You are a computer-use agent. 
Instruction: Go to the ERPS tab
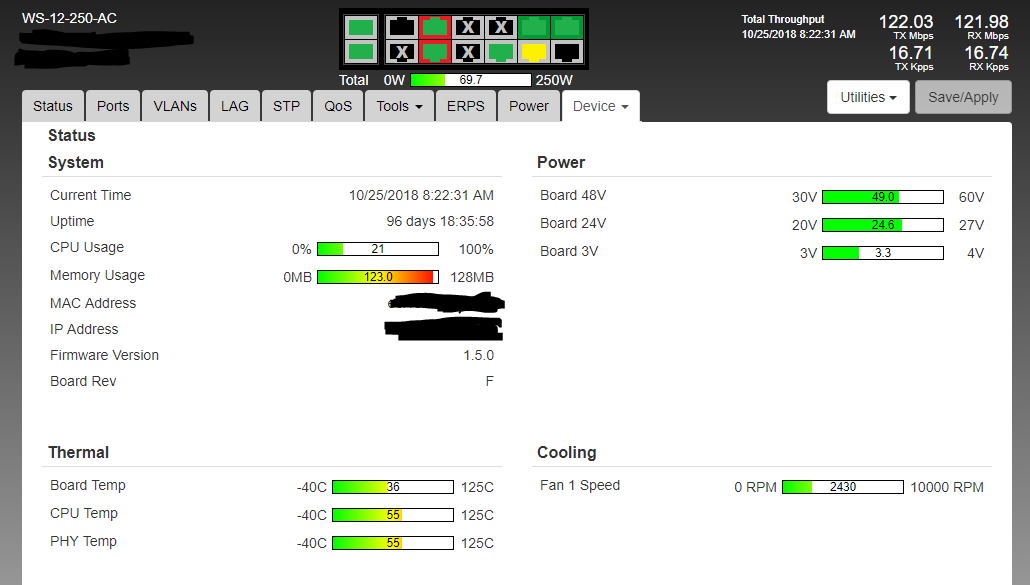(466, 106)
